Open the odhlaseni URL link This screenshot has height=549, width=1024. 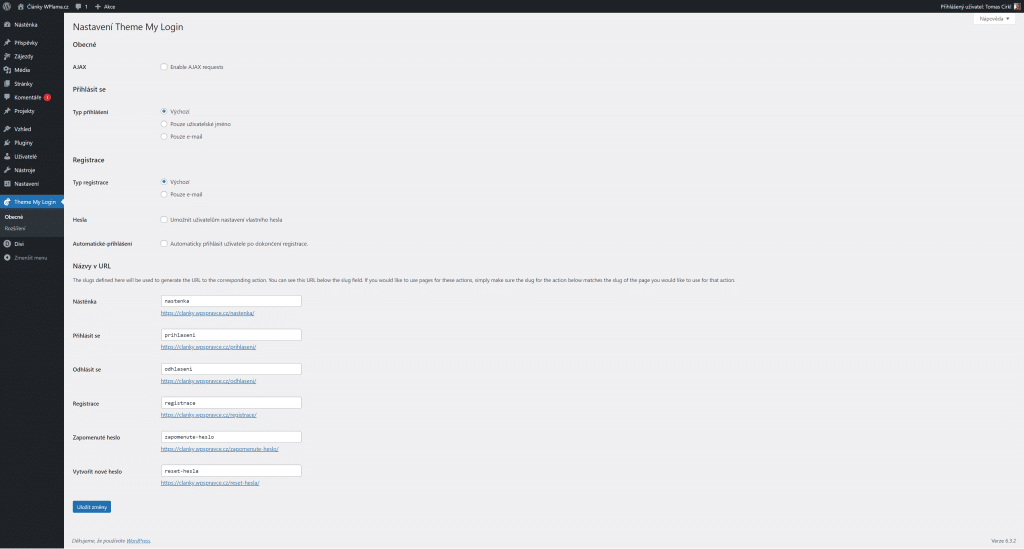208,381
